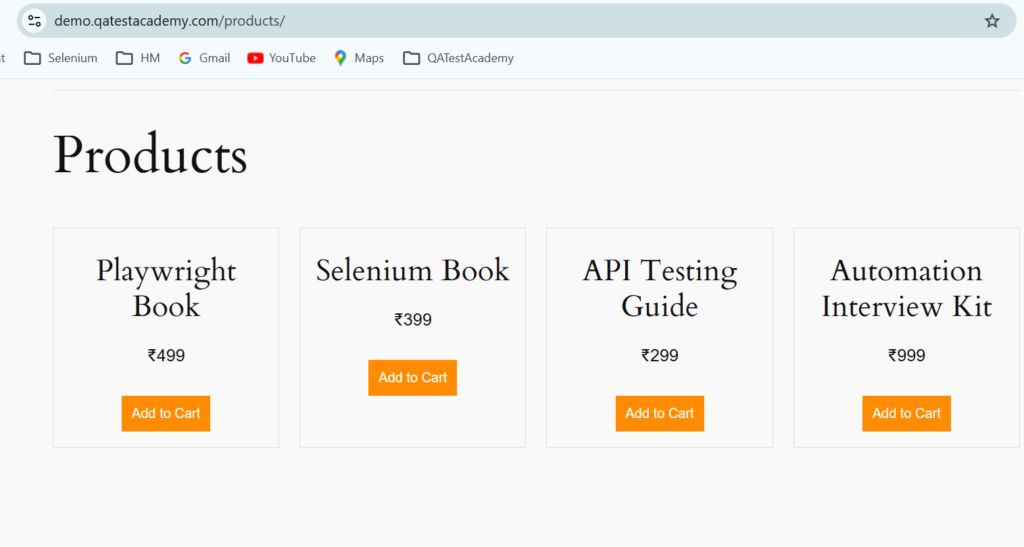The image size is (1024, 547).
Task: Add Selenium Book to cart
Action: [412, 377]
